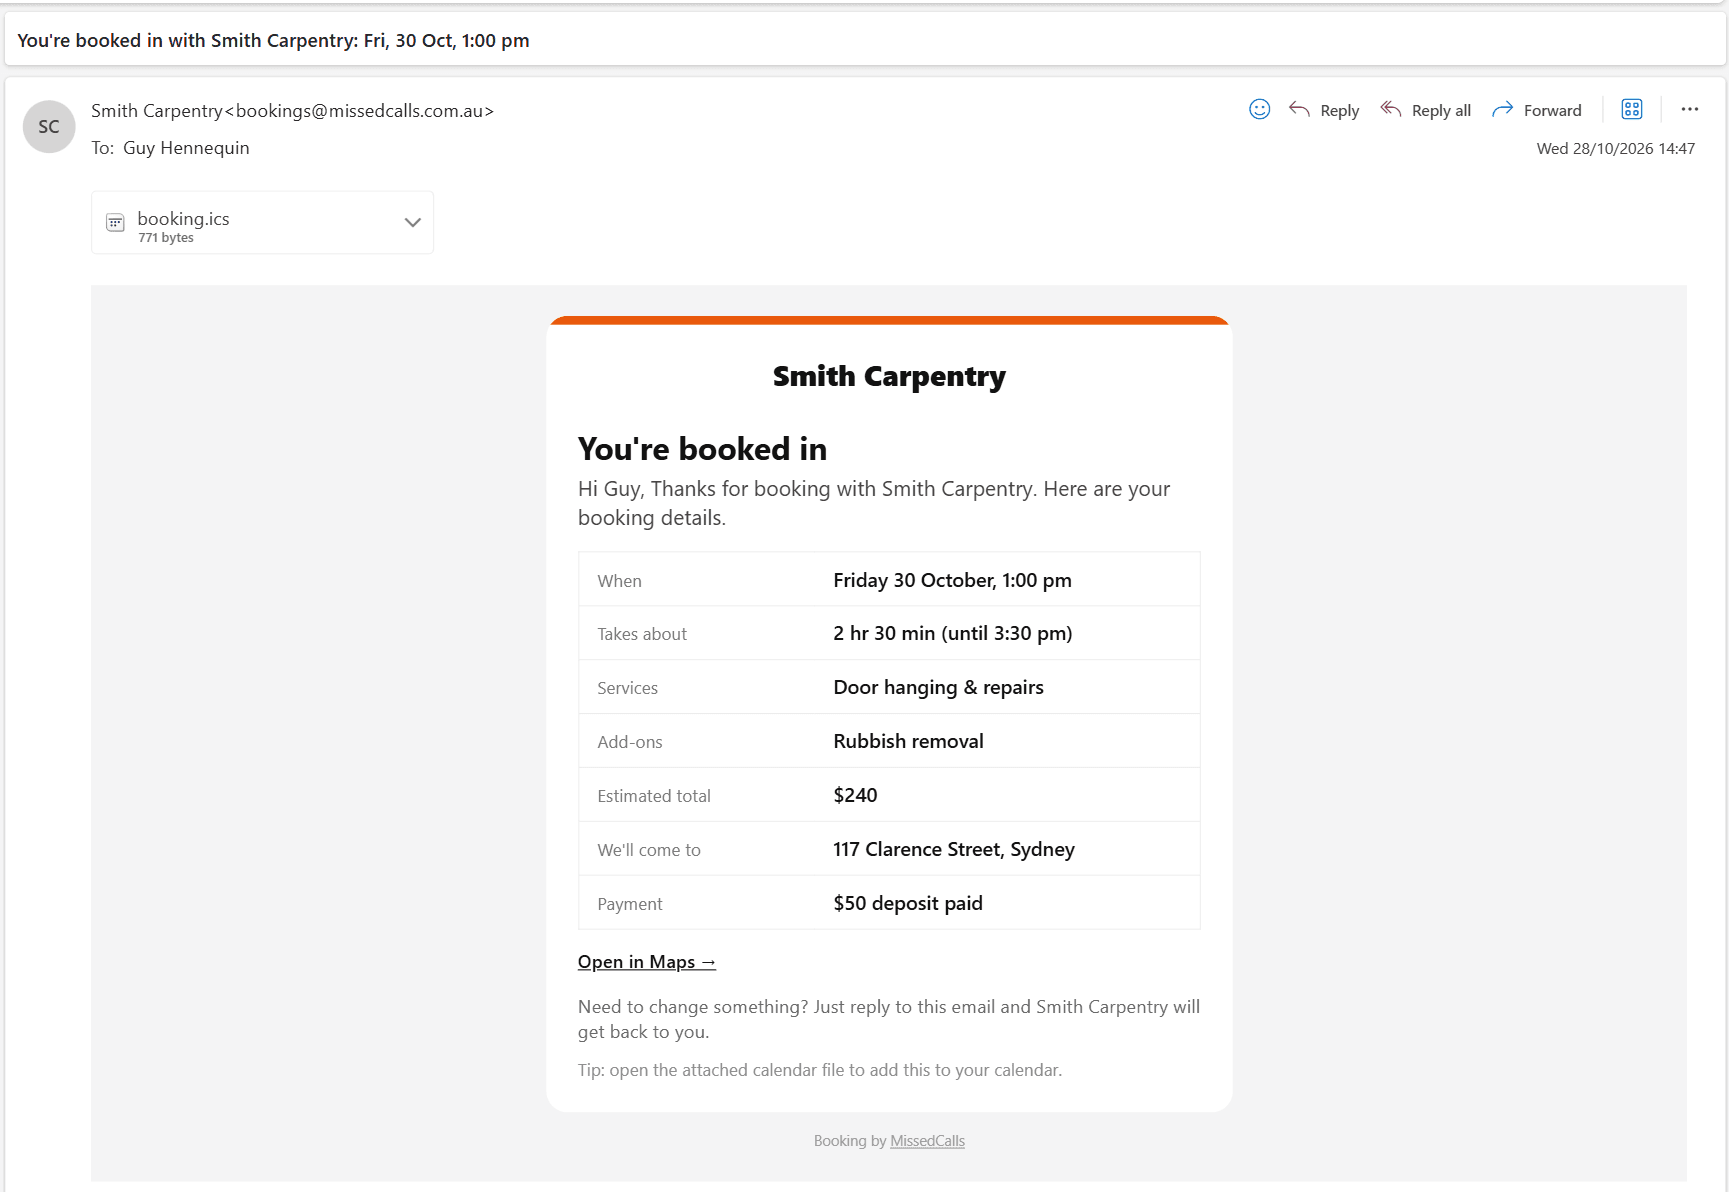Click the 'Takes about' row label
This screenshot has width=1729, height=1192.
pos(642,634)
